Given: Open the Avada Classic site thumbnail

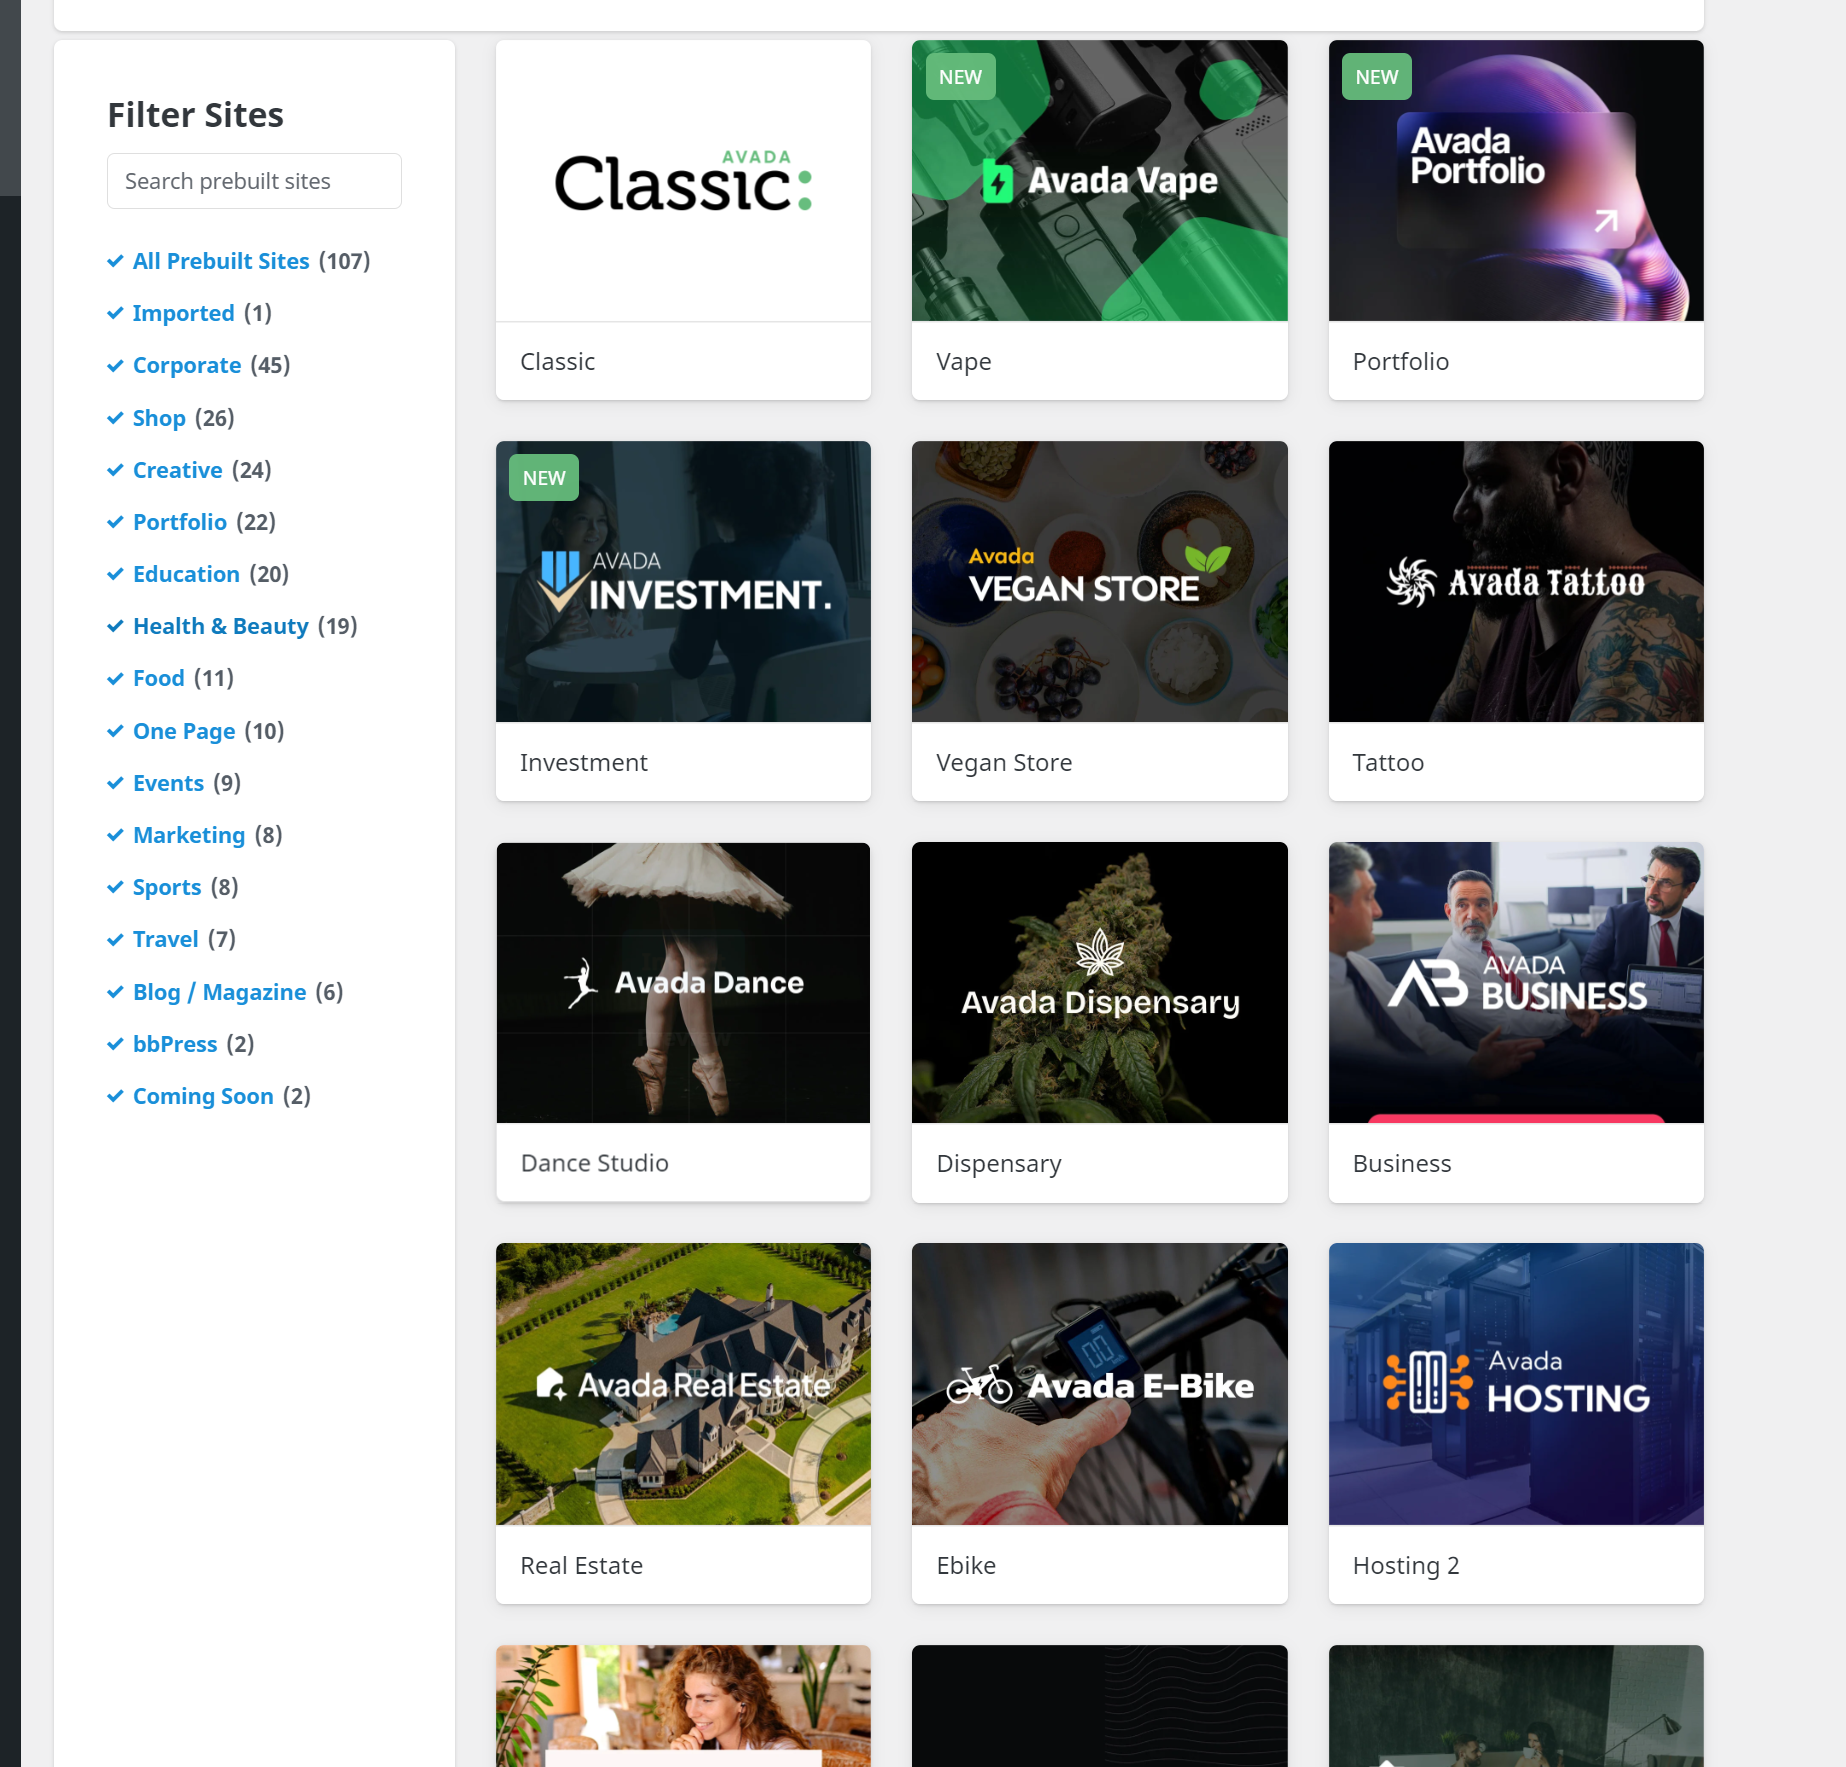Looking at the screenshot, I should 683,181.
